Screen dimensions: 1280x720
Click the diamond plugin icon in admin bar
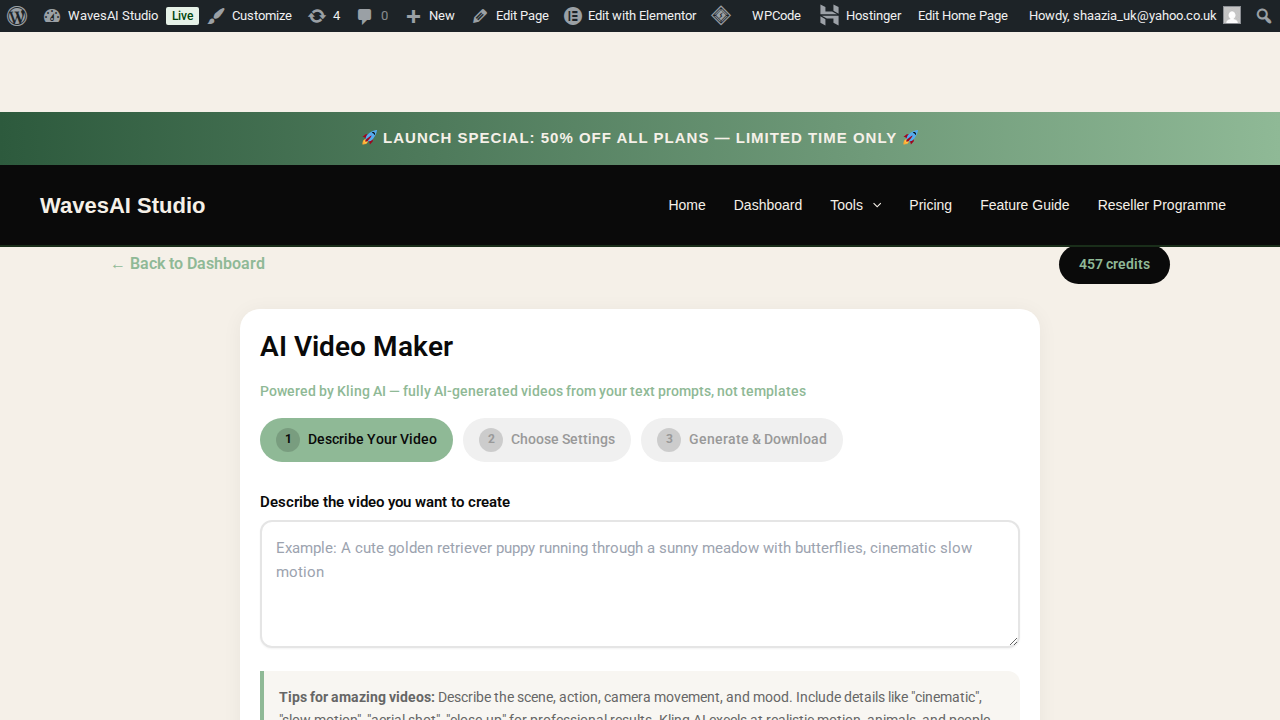(721, 16)
